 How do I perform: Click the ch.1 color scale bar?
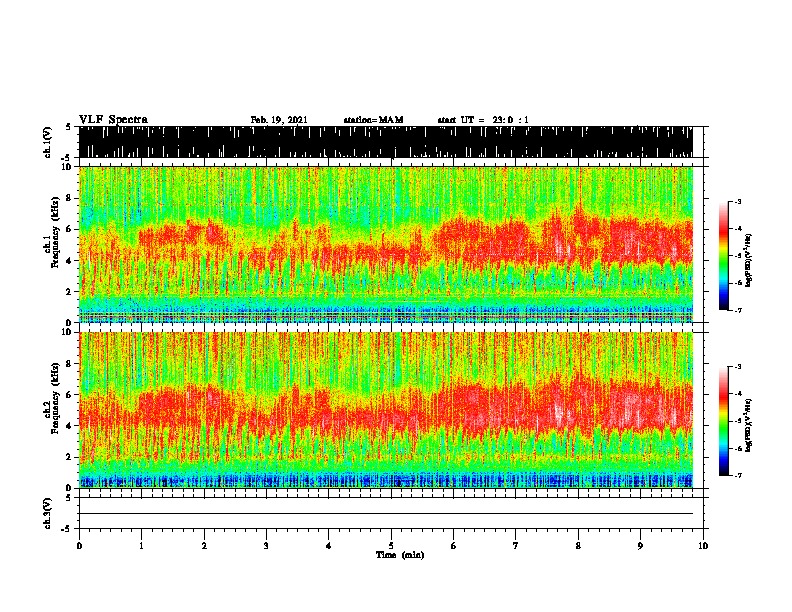point(724,256)
